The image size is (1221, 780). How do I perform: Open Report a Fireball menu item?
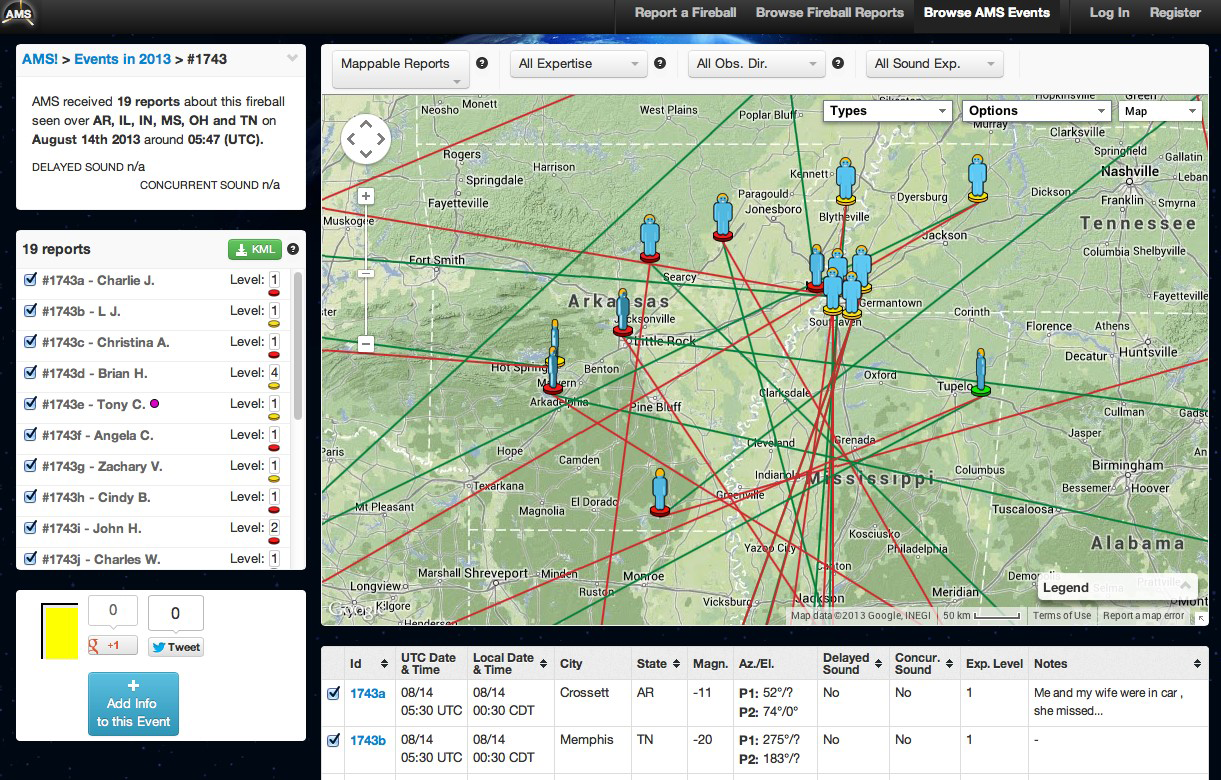pyautogui.click(x=685, y=13)
